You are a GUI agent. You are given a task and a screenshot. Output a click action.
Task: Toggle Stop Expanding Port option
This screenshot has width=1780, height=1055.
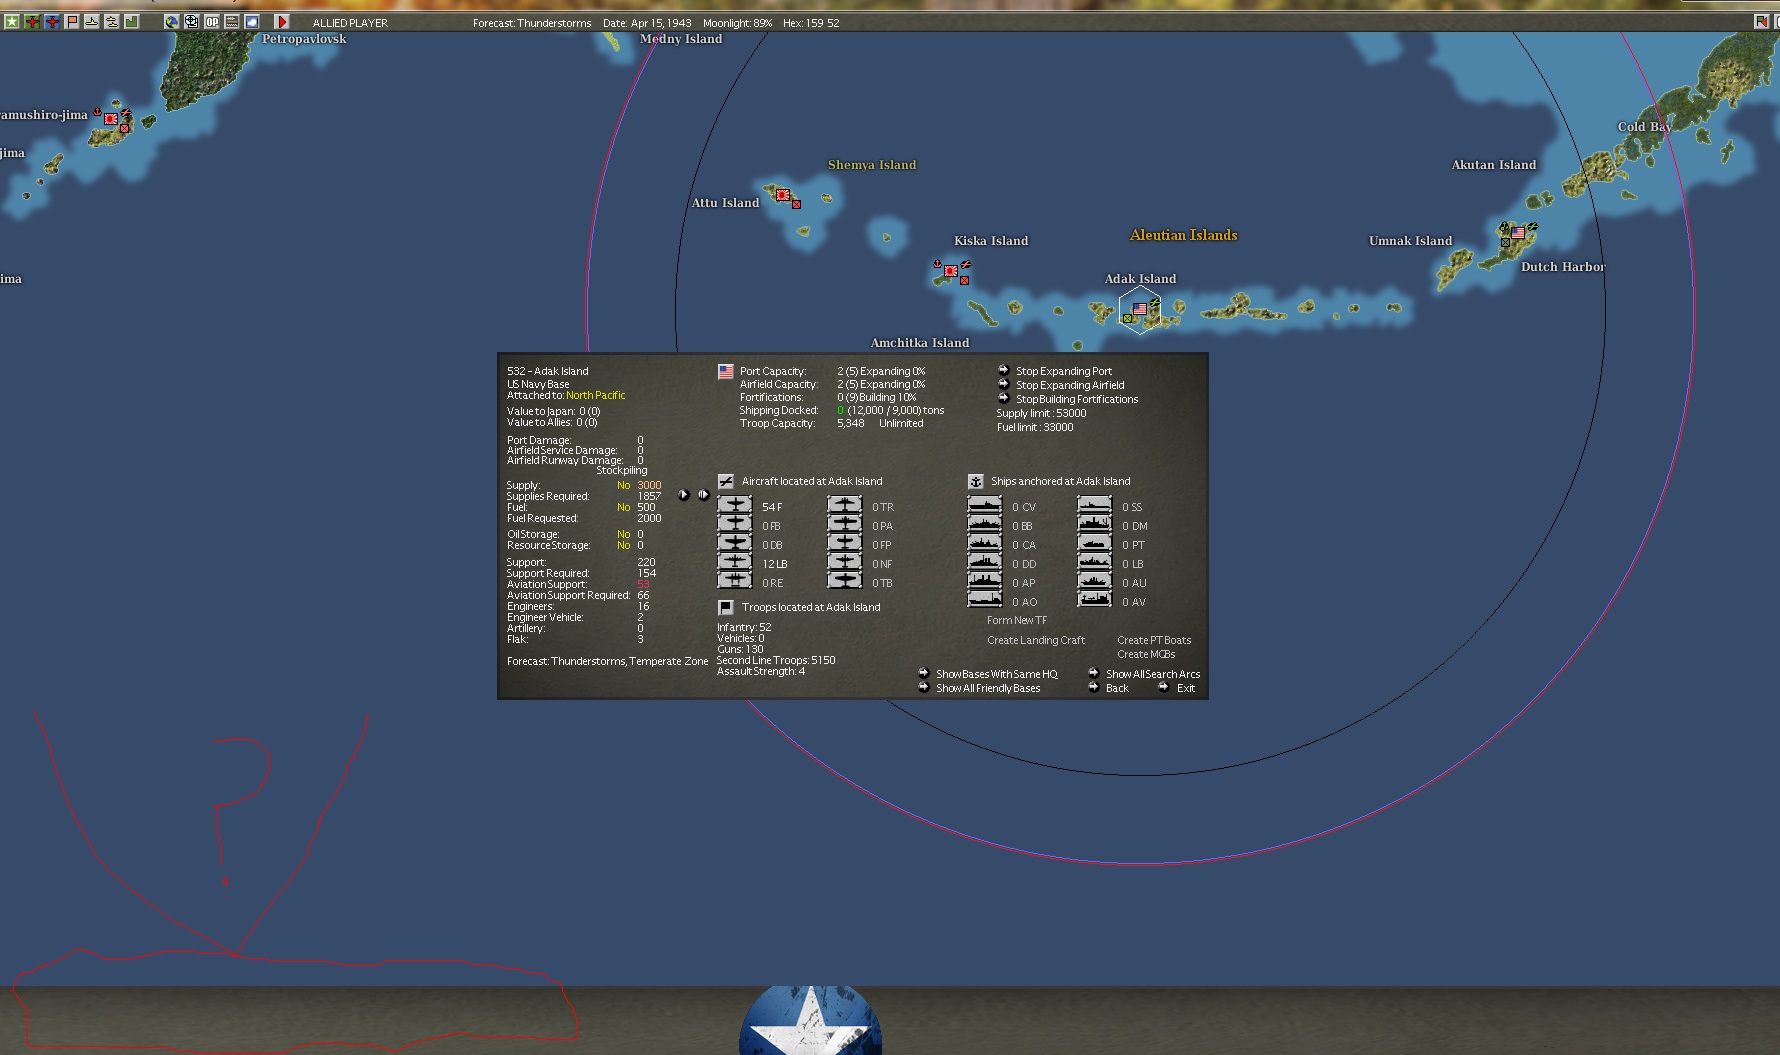click(1063, 371)
